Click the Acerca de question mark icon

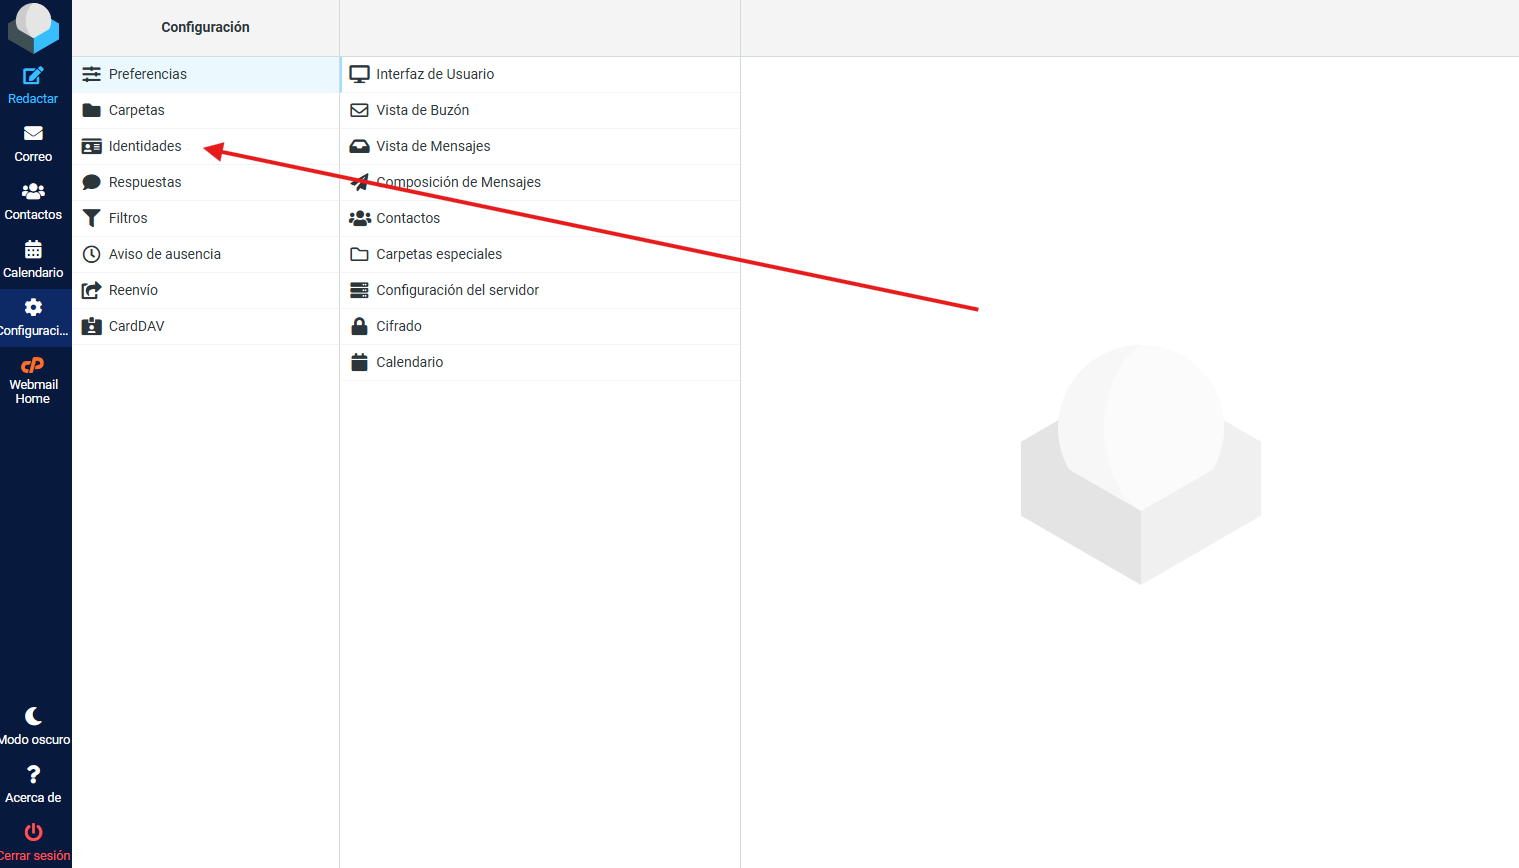[33, 775]
